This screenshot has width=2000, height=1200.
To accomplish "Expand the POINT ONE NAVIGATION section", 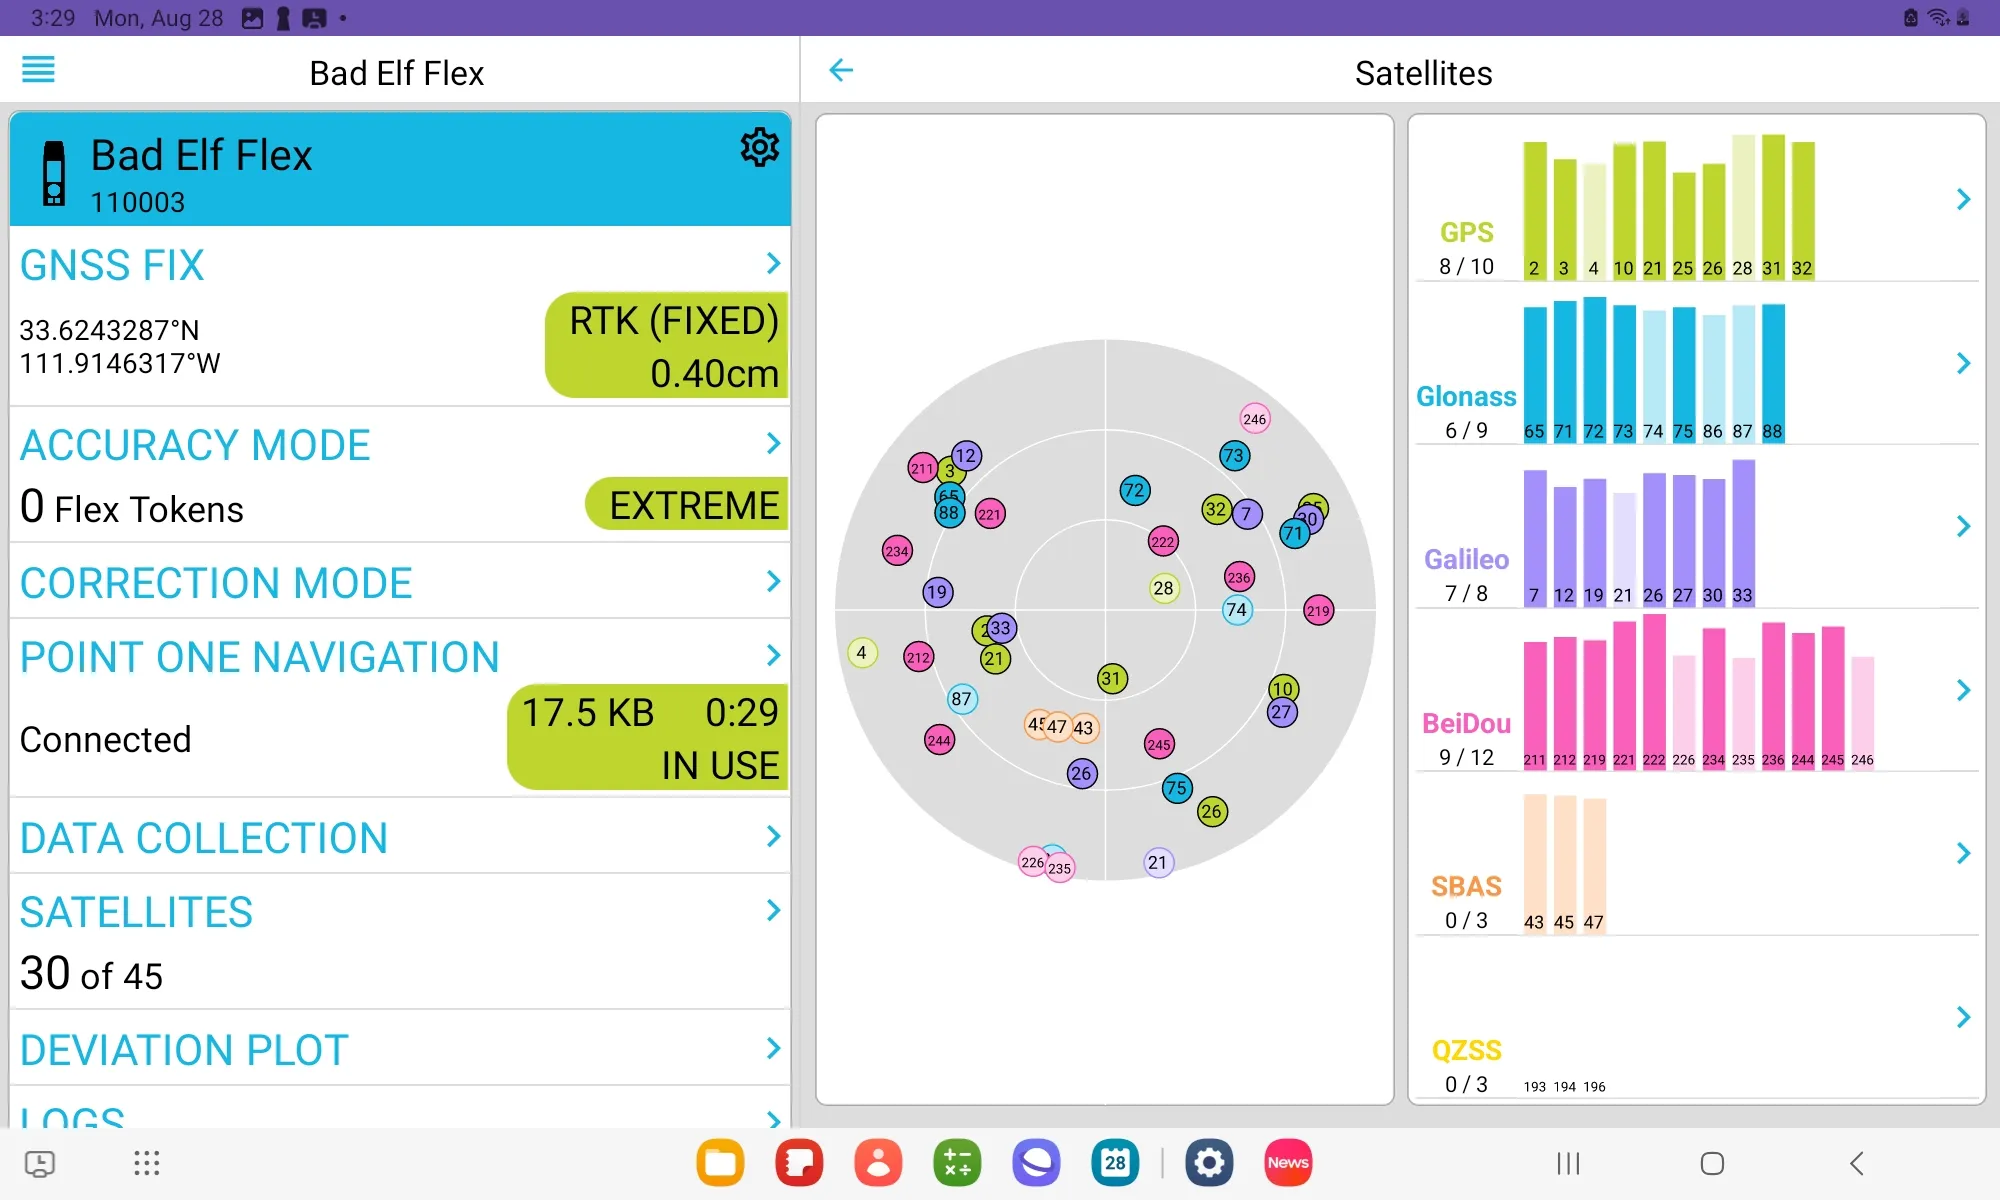I will coord(773,656).
